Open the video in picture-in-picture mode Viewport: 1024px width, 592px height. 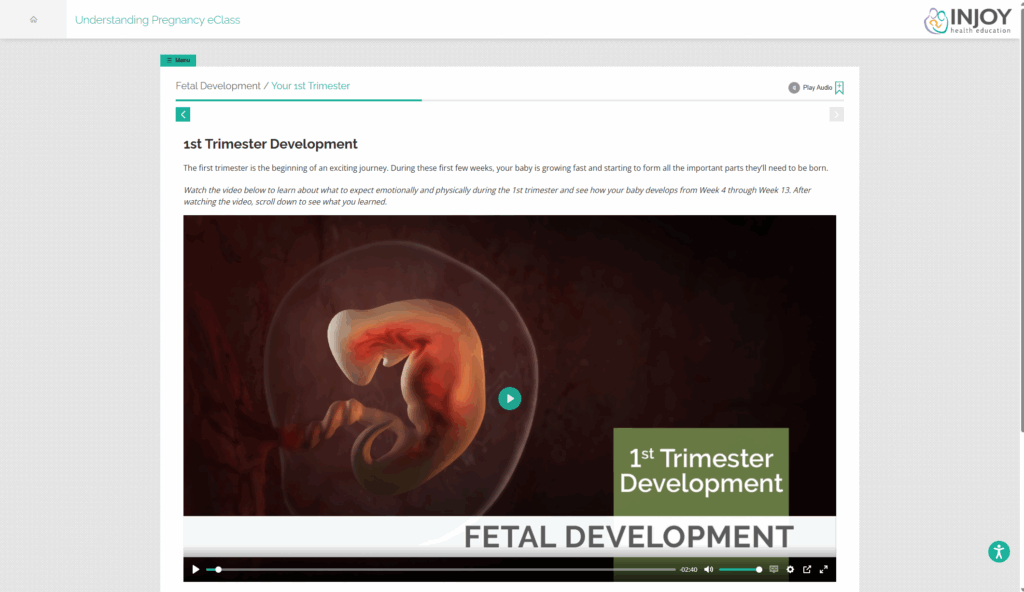[x=807, y=569]
